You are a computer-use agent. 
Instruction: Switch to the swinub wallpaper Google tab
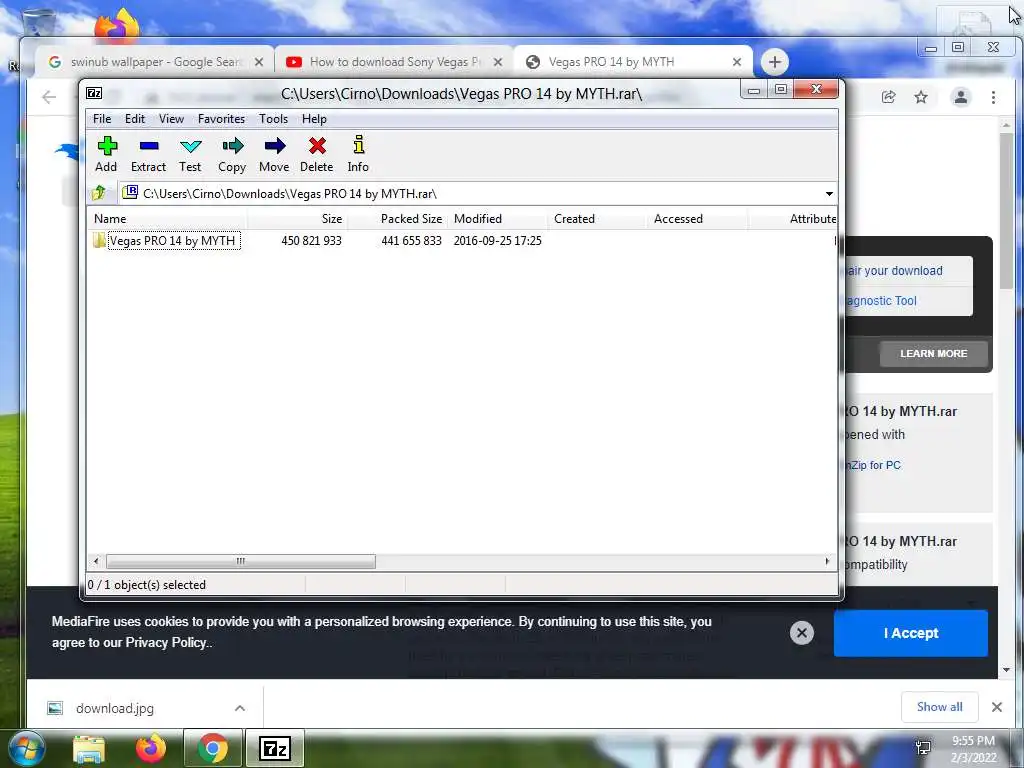[x=153, y=62]
